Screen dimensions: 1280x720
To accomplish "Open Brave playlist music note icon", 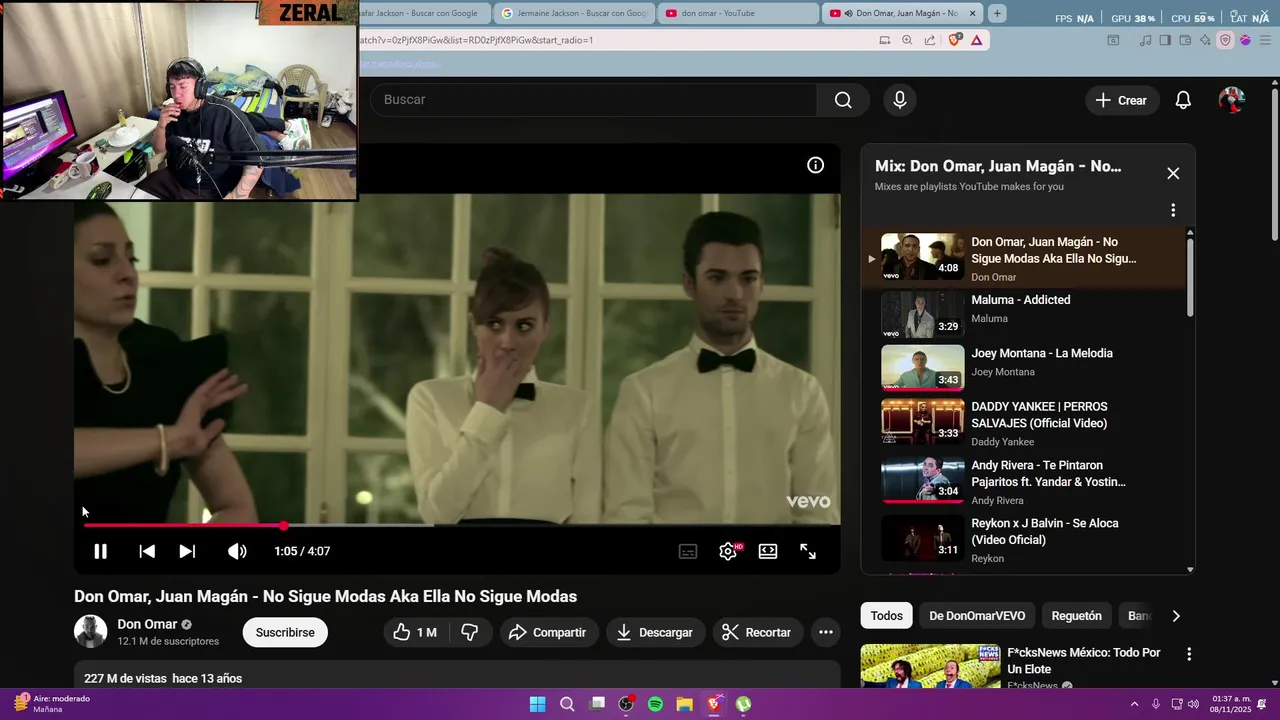I will 1146,40.
